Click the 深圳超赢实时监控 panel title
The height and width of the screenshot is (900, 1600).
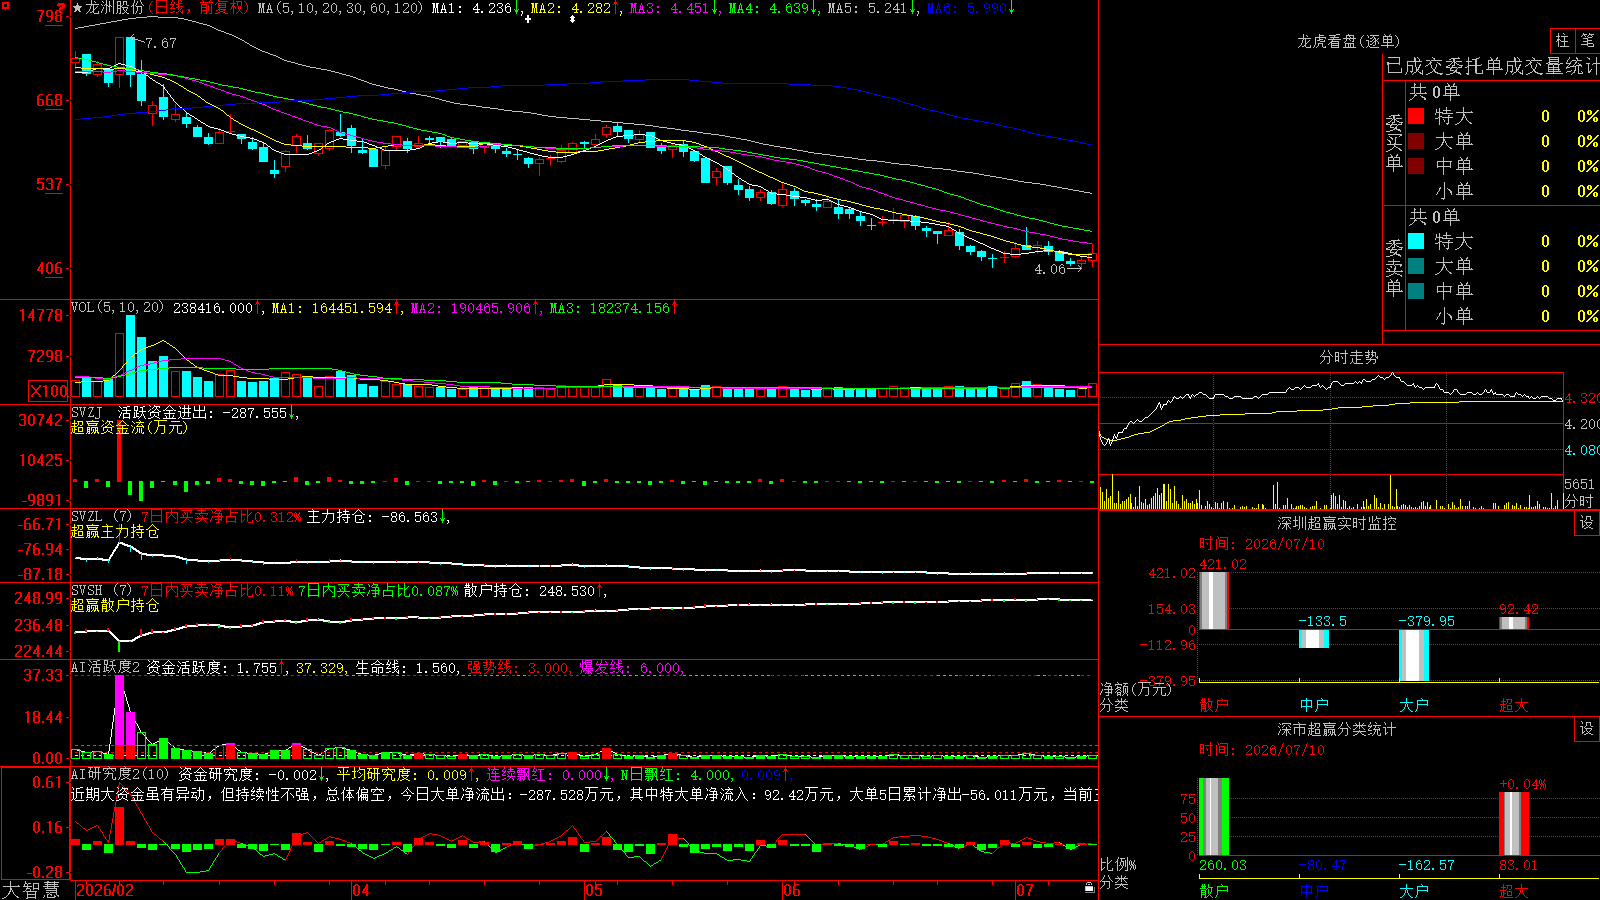pyautogui.click(x=1337, y=523)
